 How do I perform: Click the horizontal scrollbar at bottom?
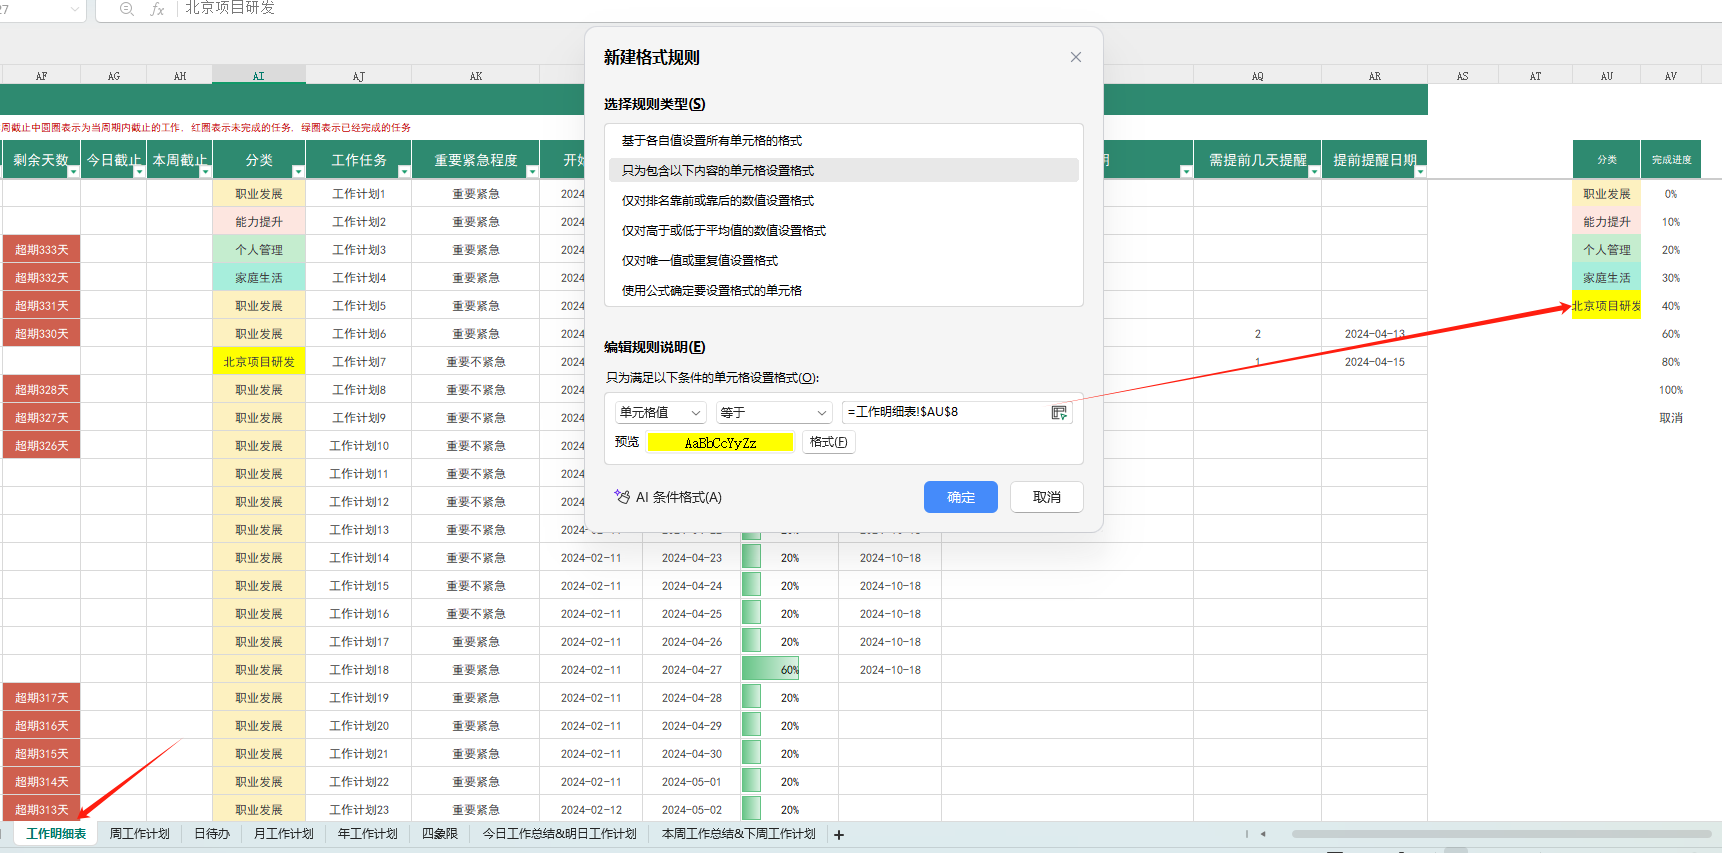coord(1500,834)
